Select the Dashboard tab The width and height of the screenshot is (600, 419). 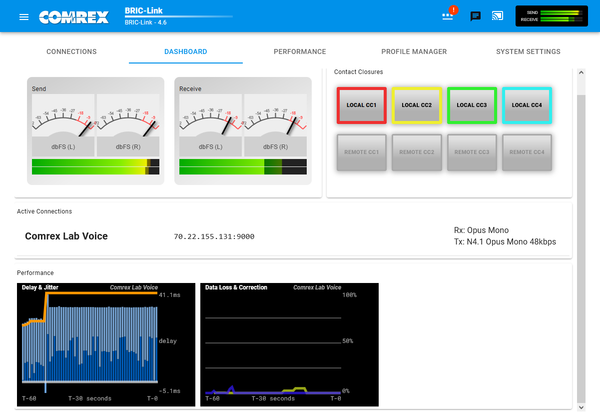pos(186,52)
